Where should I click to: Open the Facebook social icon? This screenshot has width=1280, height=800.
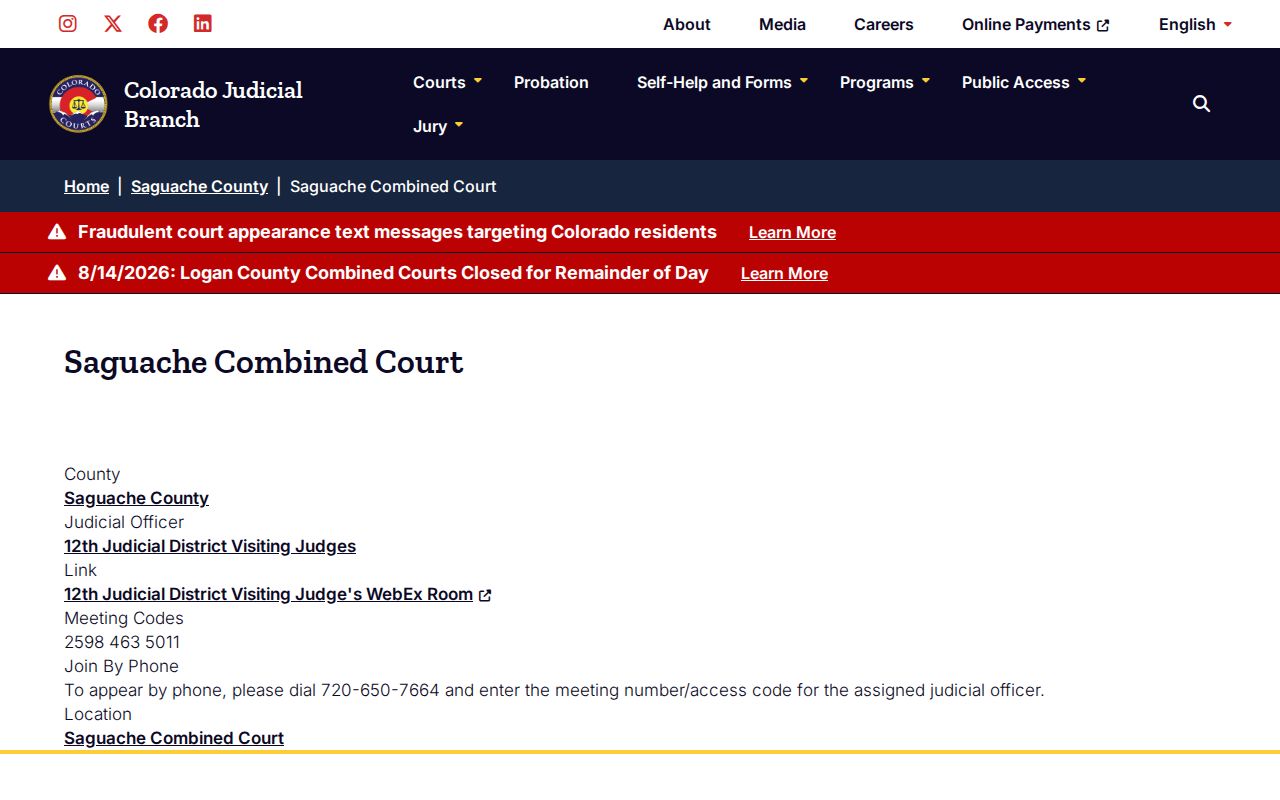coord(158,24)
